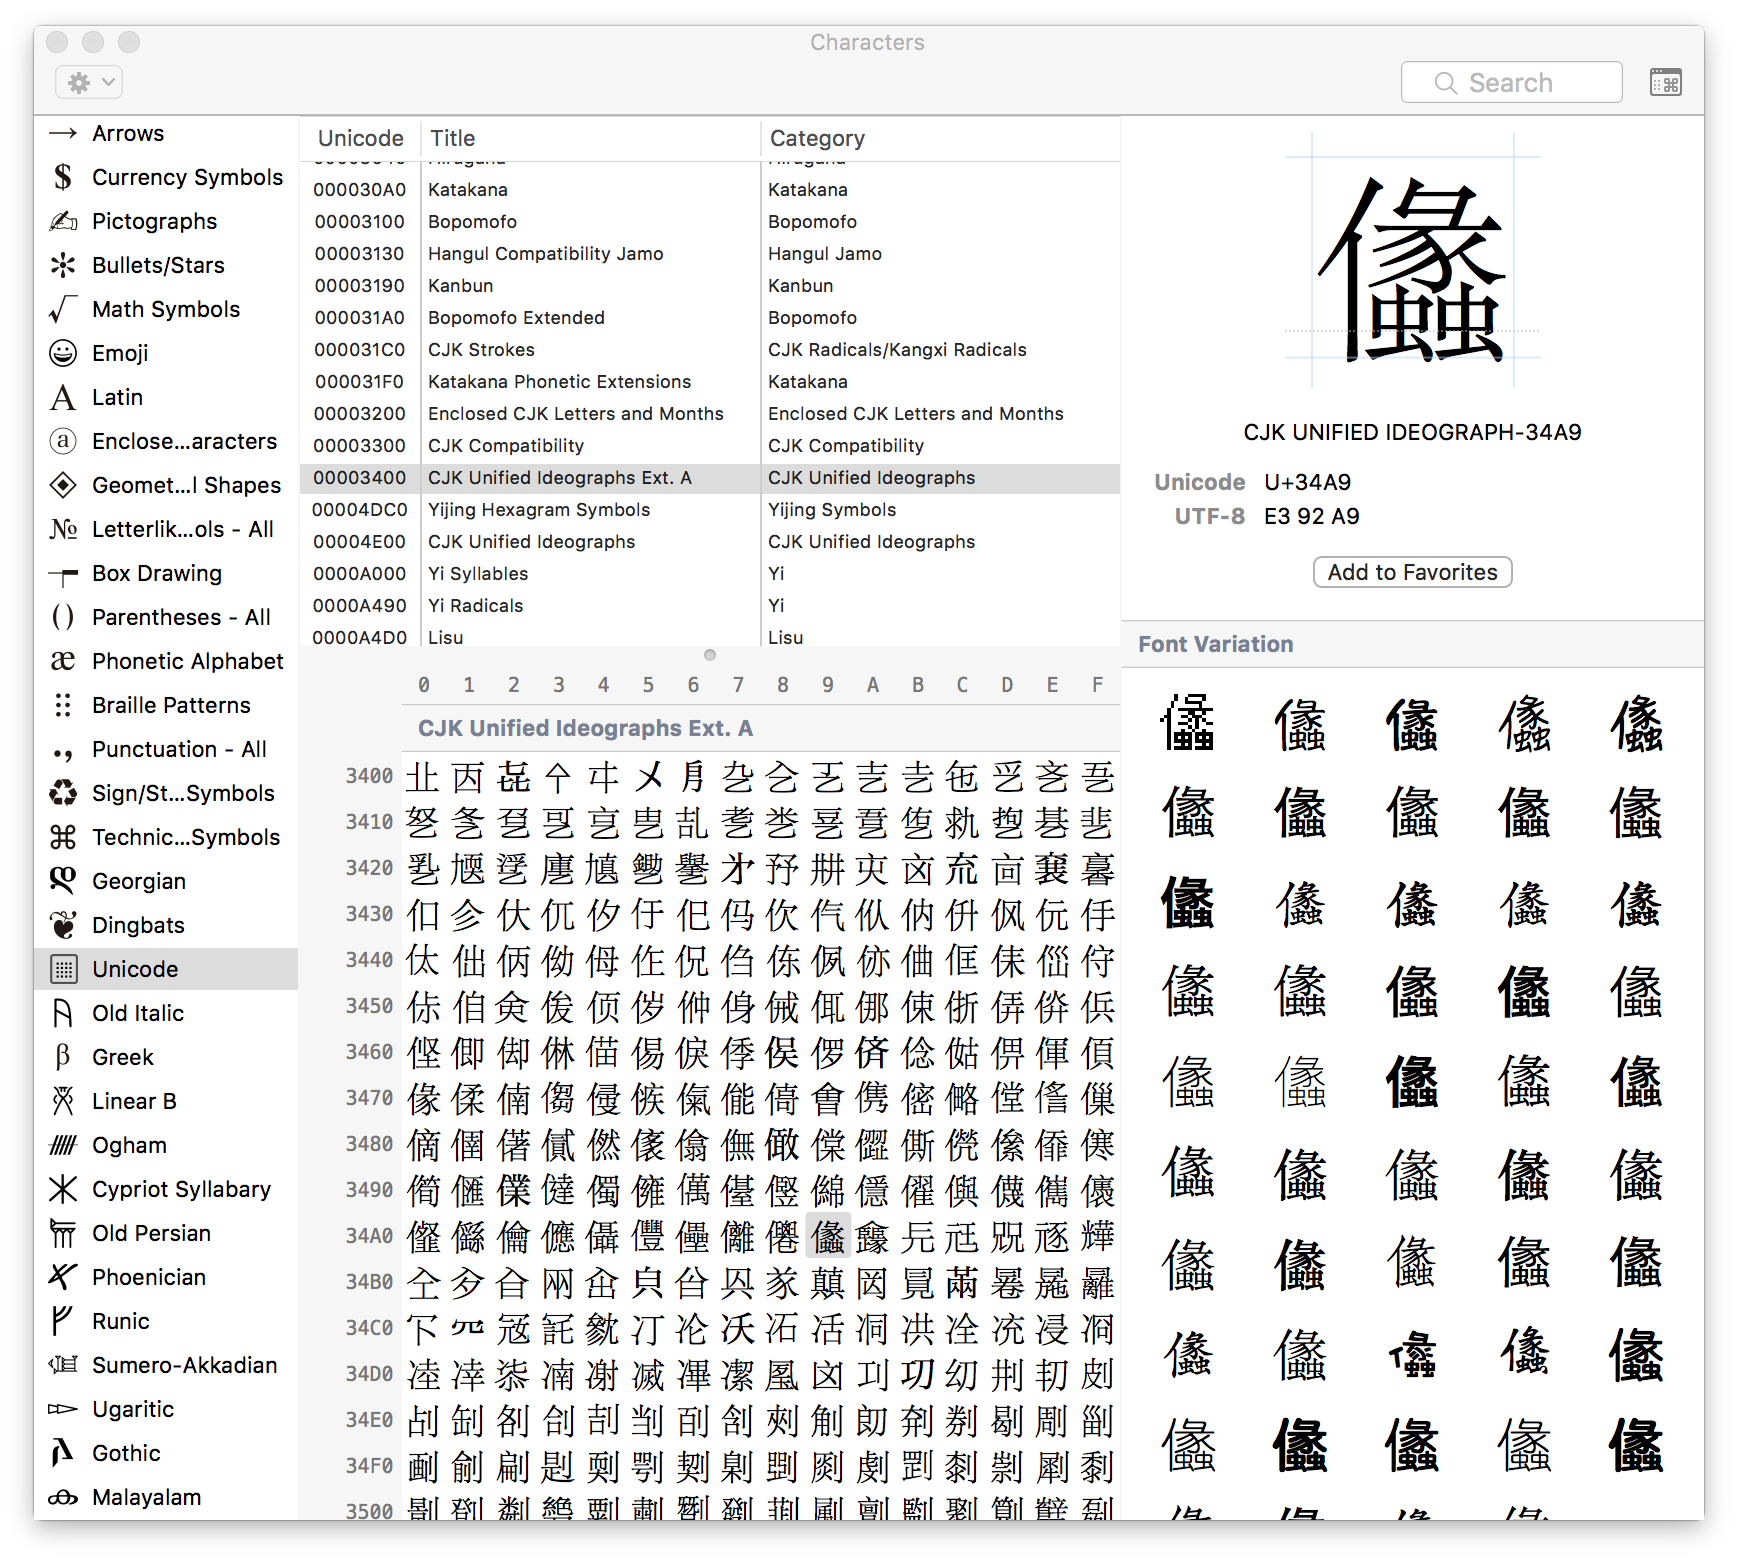
Task: Select the first character in row 3400
Action: [423, 777]
